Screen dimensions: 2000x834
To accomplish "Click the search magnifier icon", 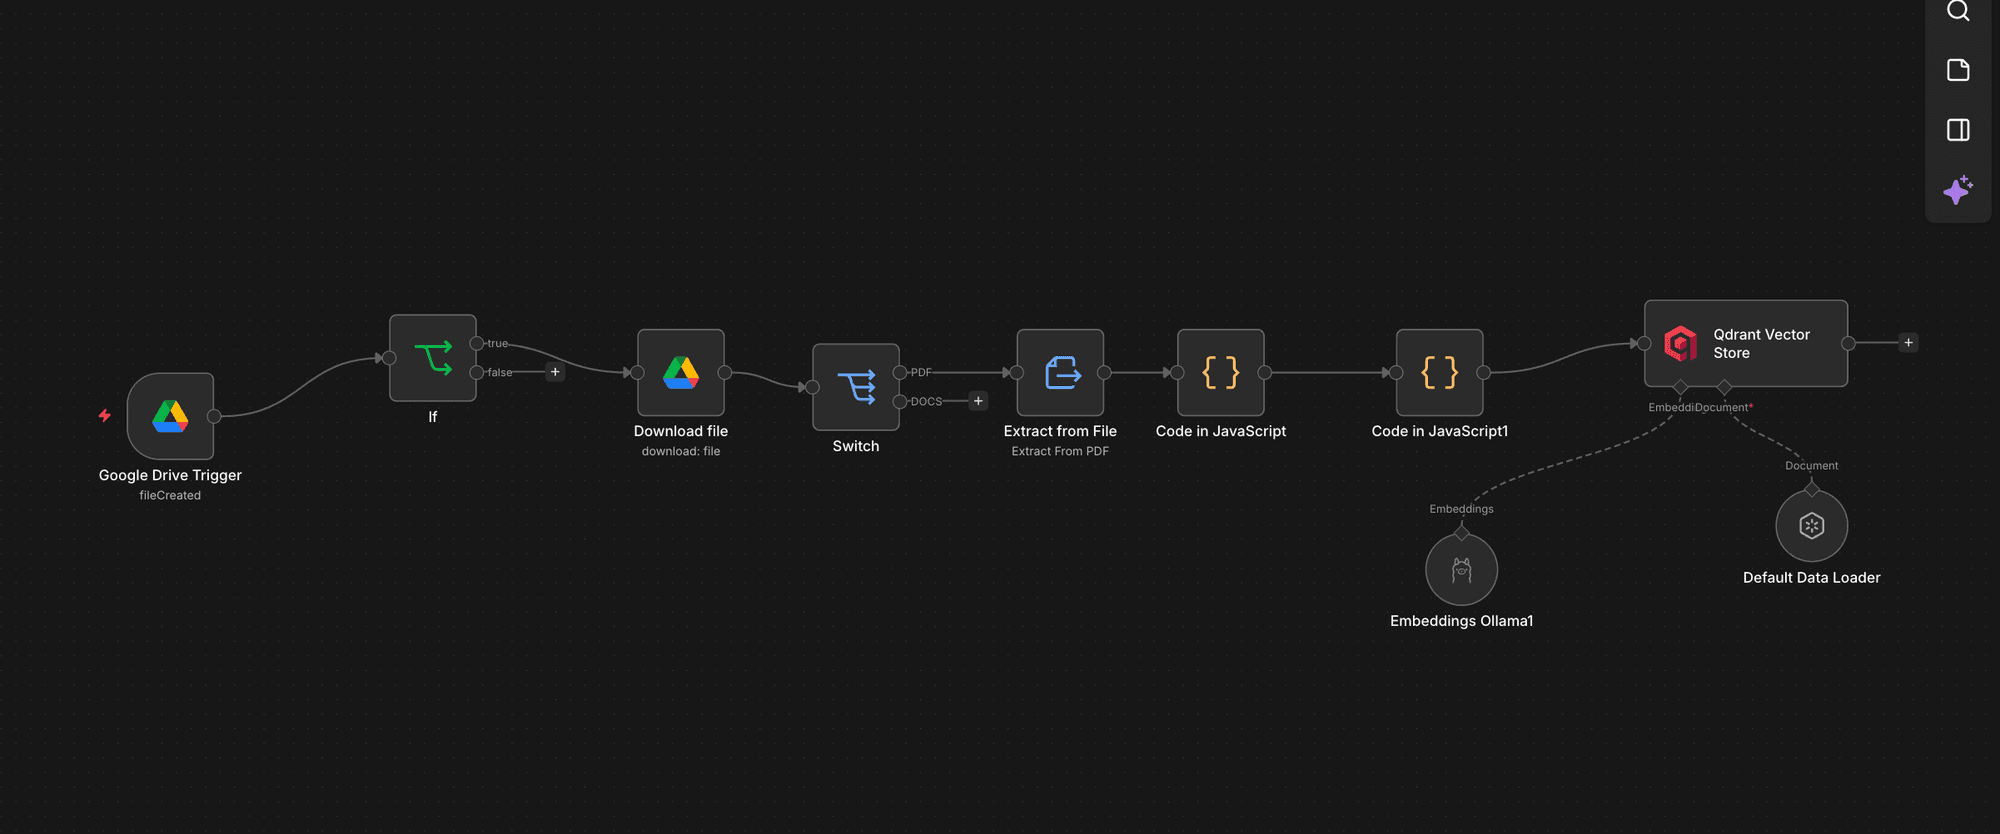I will tap(1958, 10).
